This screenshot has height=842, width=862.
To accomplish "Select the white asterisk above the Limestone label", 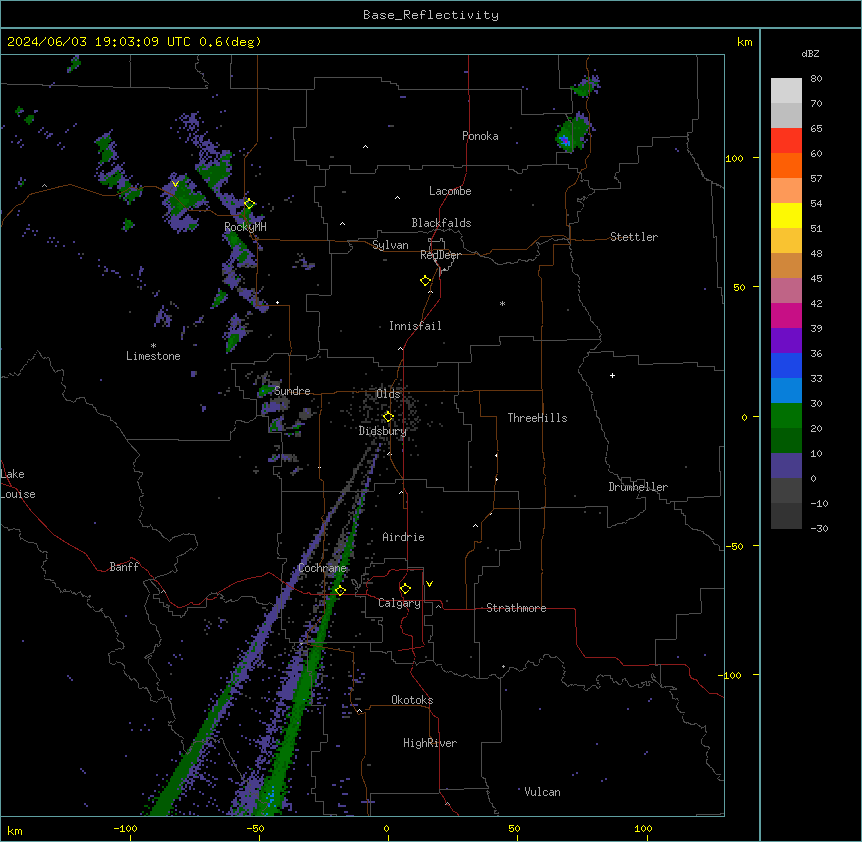I will (x=153, y=346).
